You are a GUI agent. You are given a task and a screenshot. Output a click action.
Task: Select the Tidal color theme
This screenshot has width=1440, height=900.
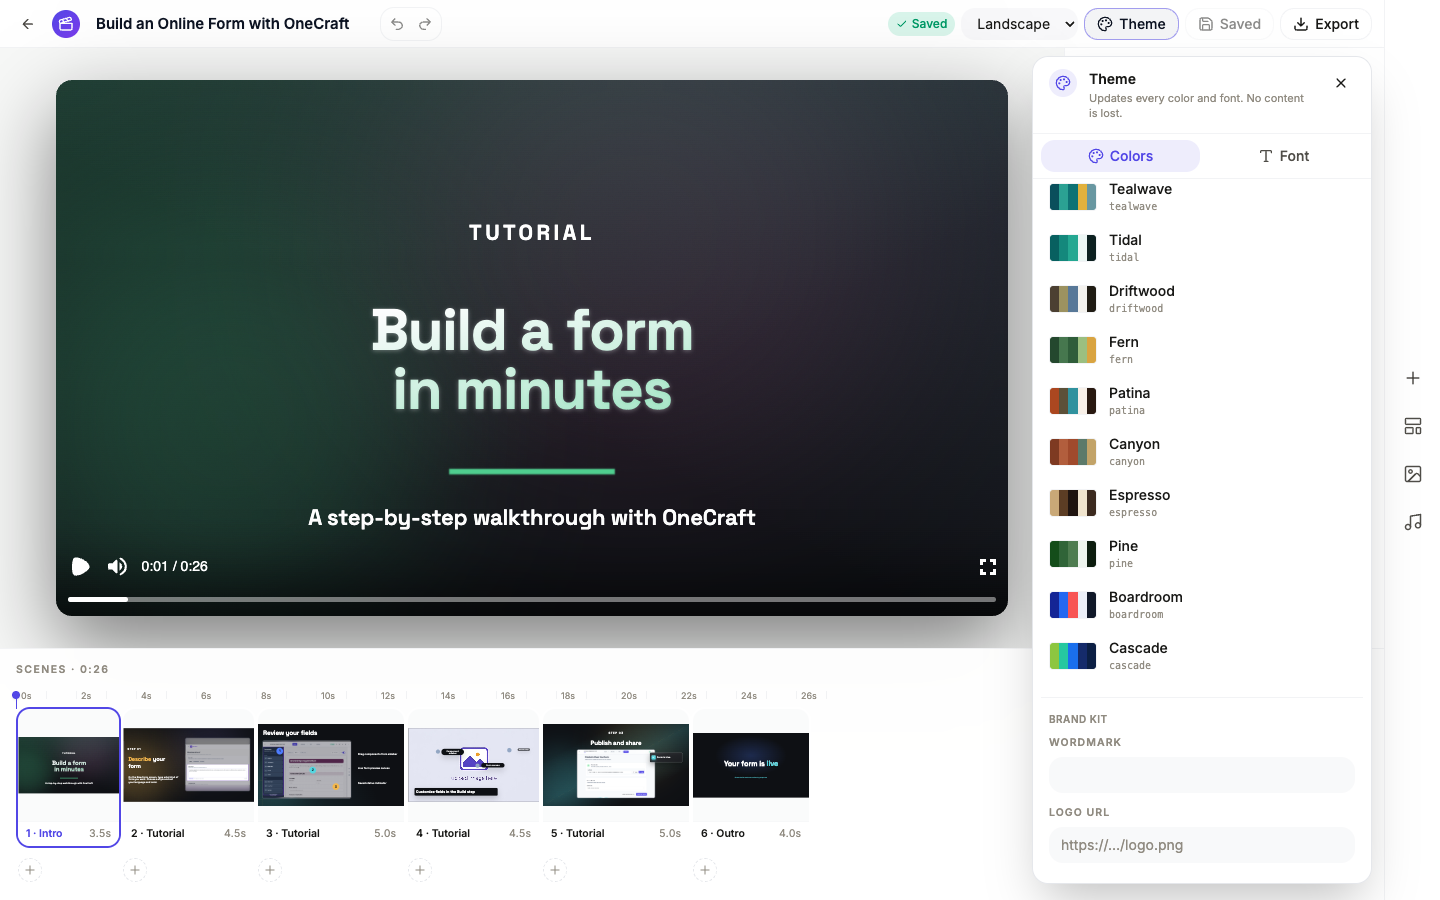click(1202, 248)
